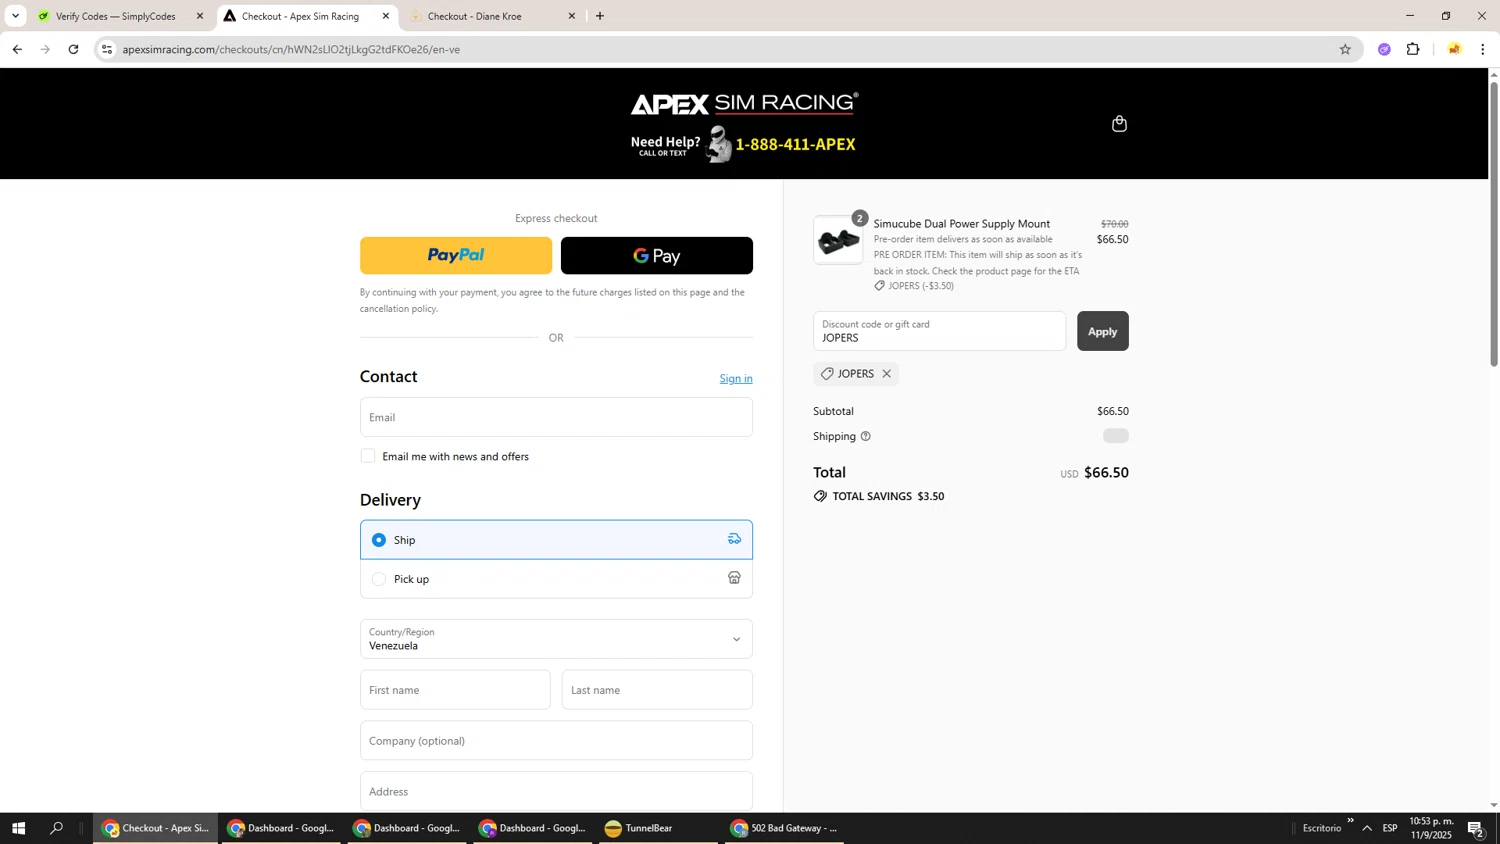Open the Chrome three-dot menu
The height and width of the screenshot is (844, 1500).
[x=1482, y=49]
